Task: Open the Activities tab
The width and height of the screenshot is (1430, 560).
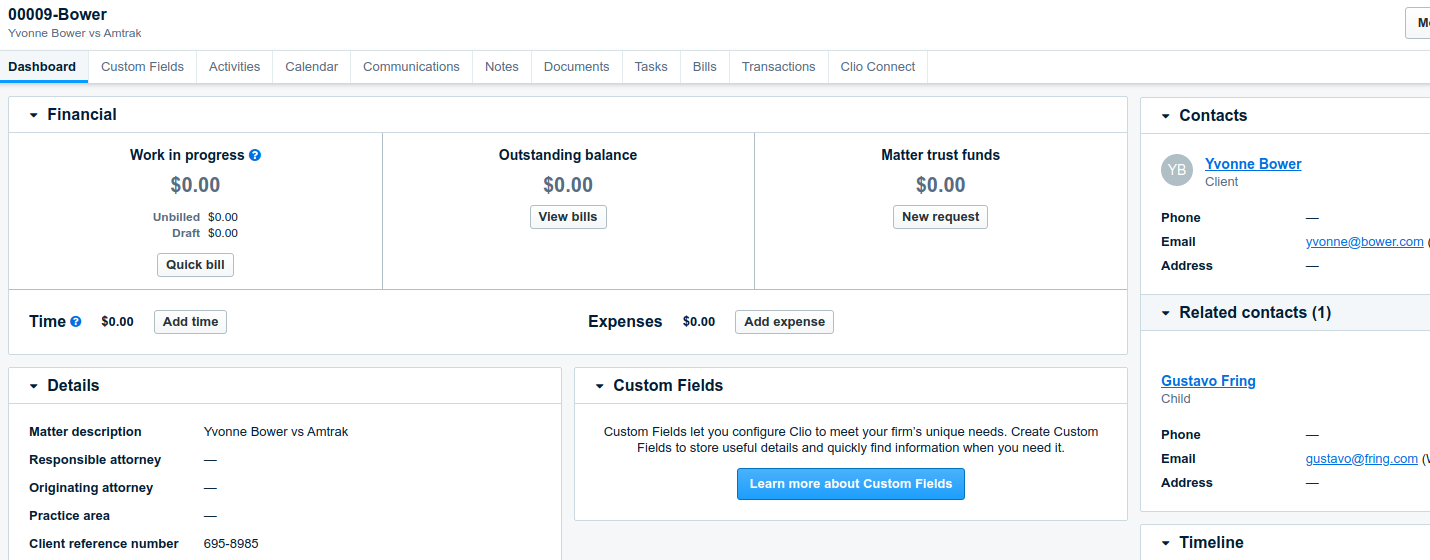Action: click(x=234, y=67)
